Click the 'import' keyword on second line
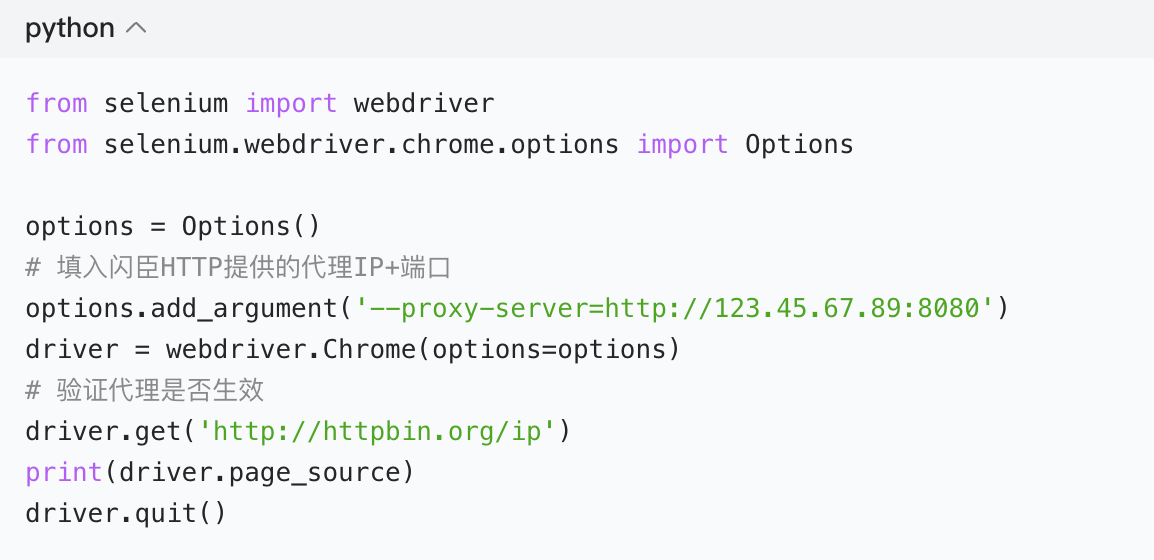Viewport: 1154px width, 560px height. tap(682, 144)
